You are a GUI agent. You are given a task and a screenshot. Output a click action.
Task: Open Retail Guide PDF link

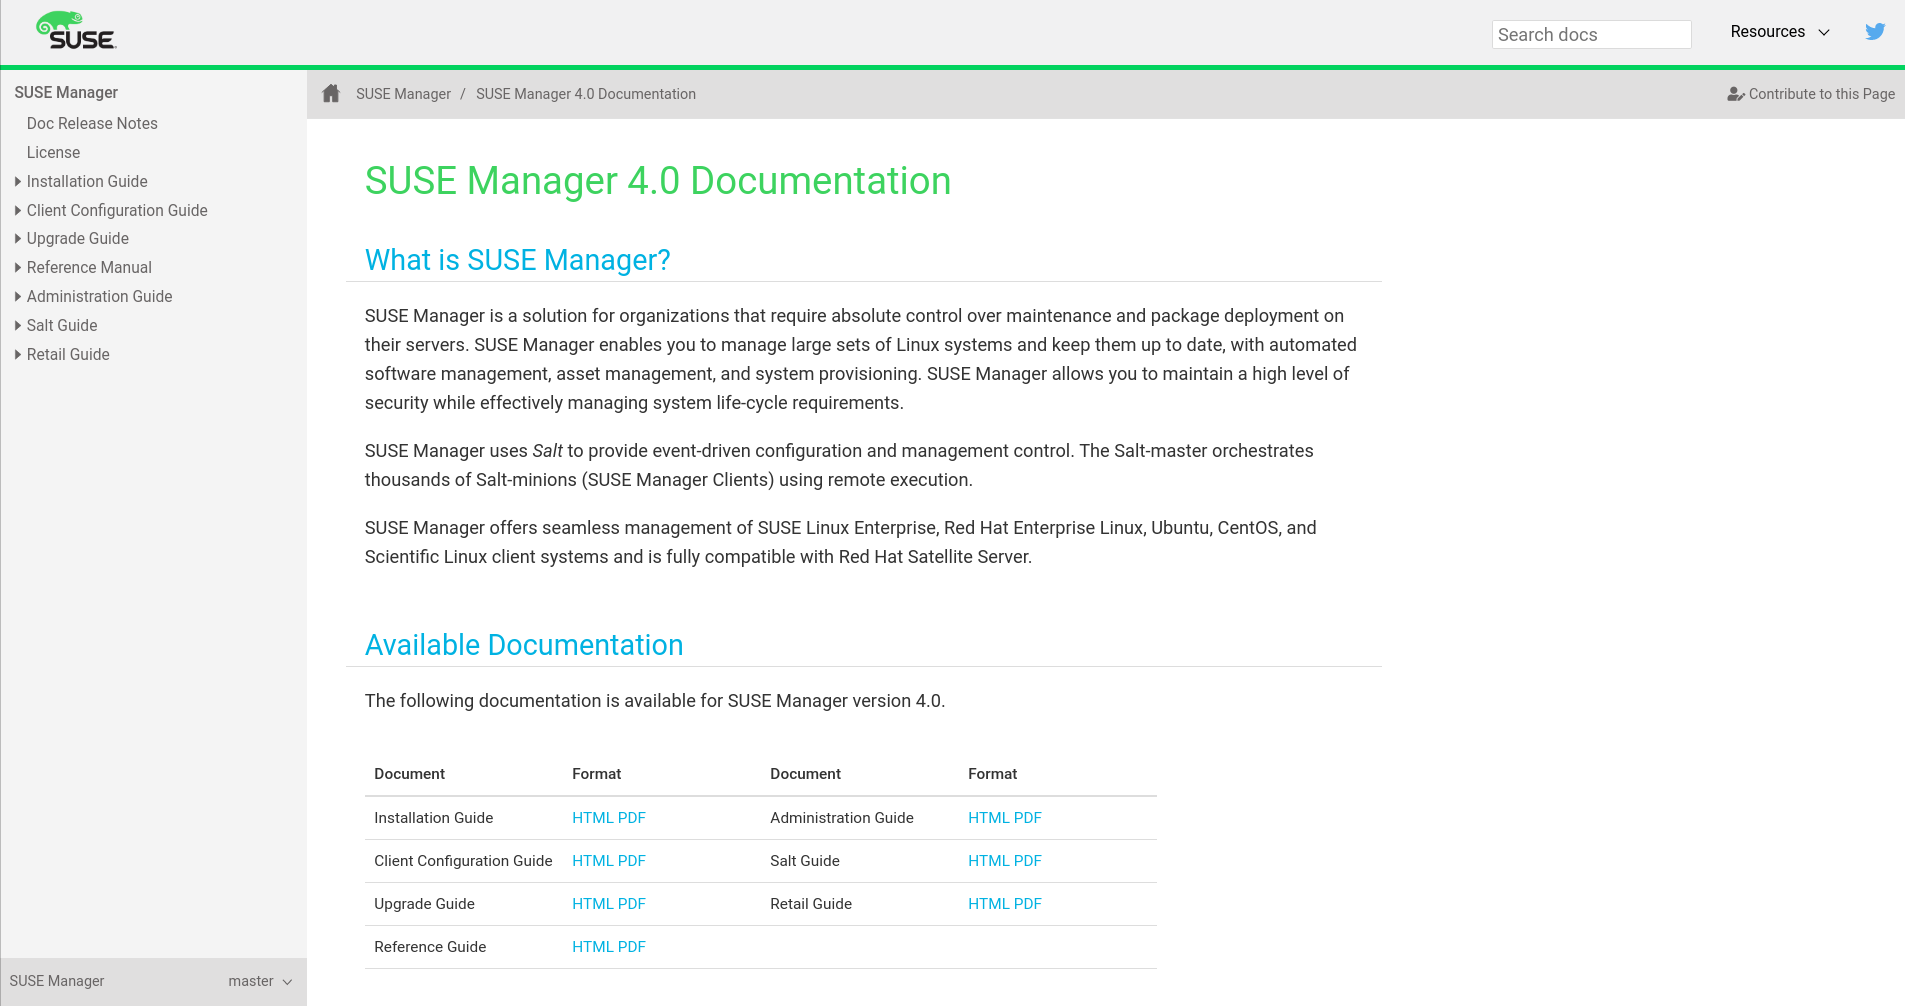point(1027,904)
